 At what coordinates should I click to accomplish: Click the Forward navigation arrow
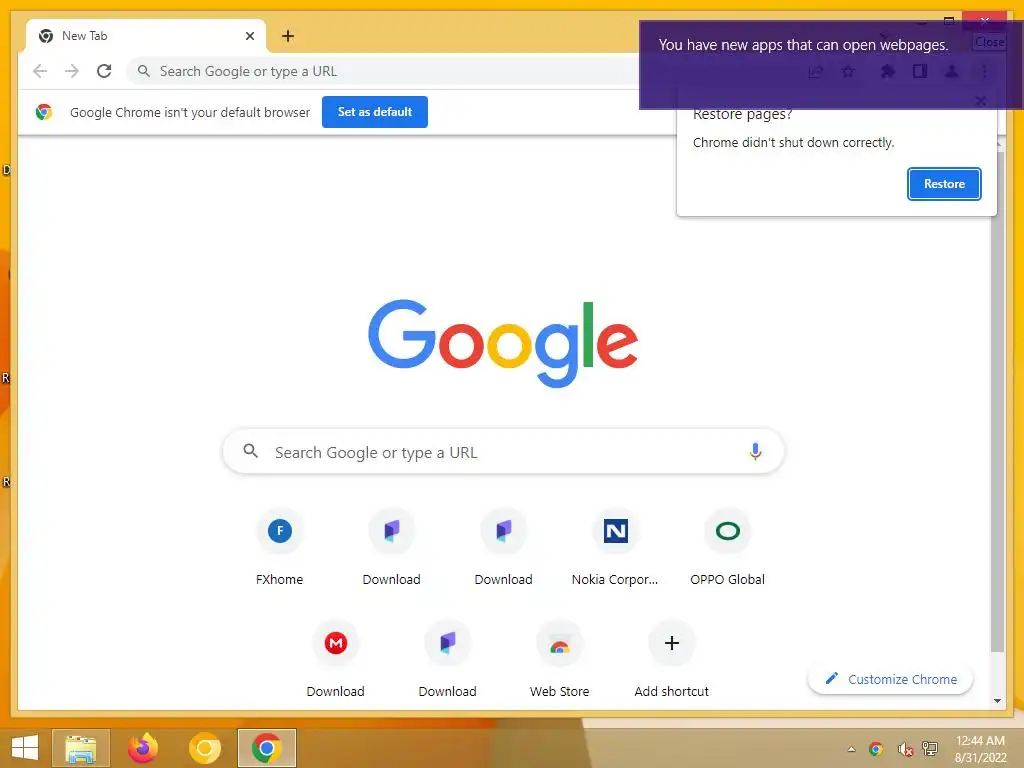(72, 71)
